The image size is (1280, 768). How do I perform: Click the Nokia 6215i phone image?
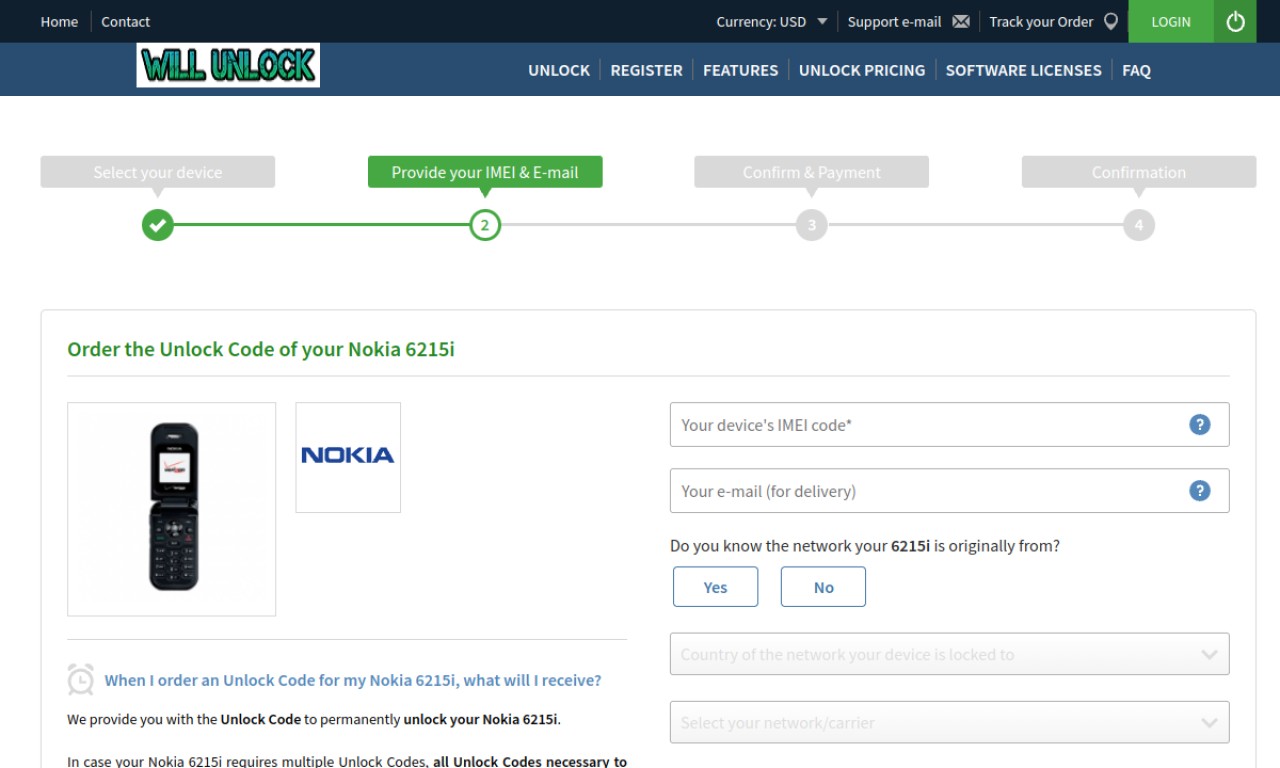point(172,509)
